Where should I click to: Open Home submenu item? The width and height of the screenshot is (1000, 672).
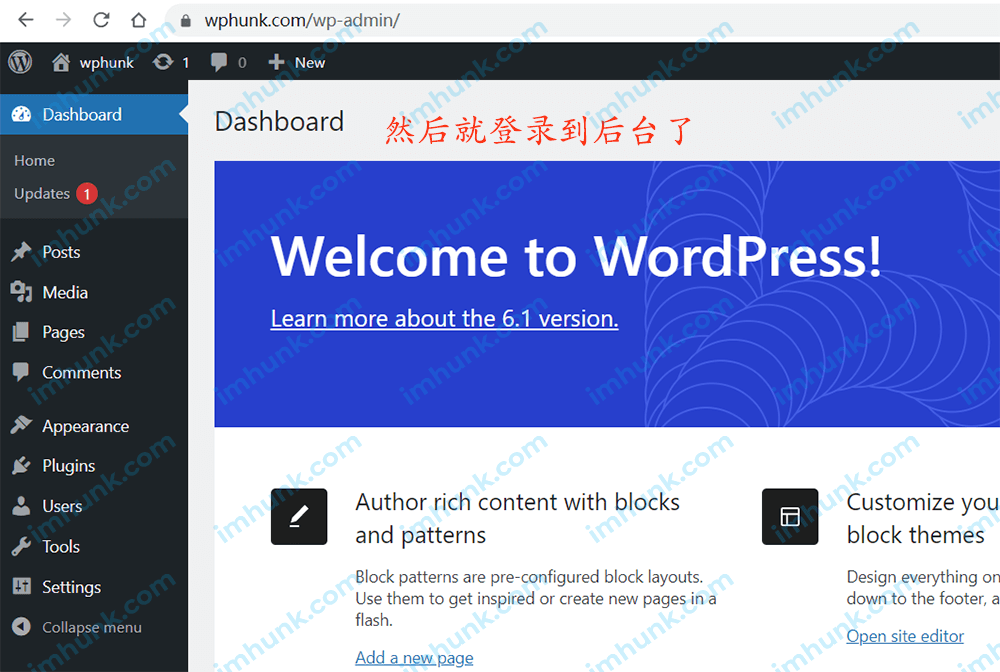coord(34,161)
